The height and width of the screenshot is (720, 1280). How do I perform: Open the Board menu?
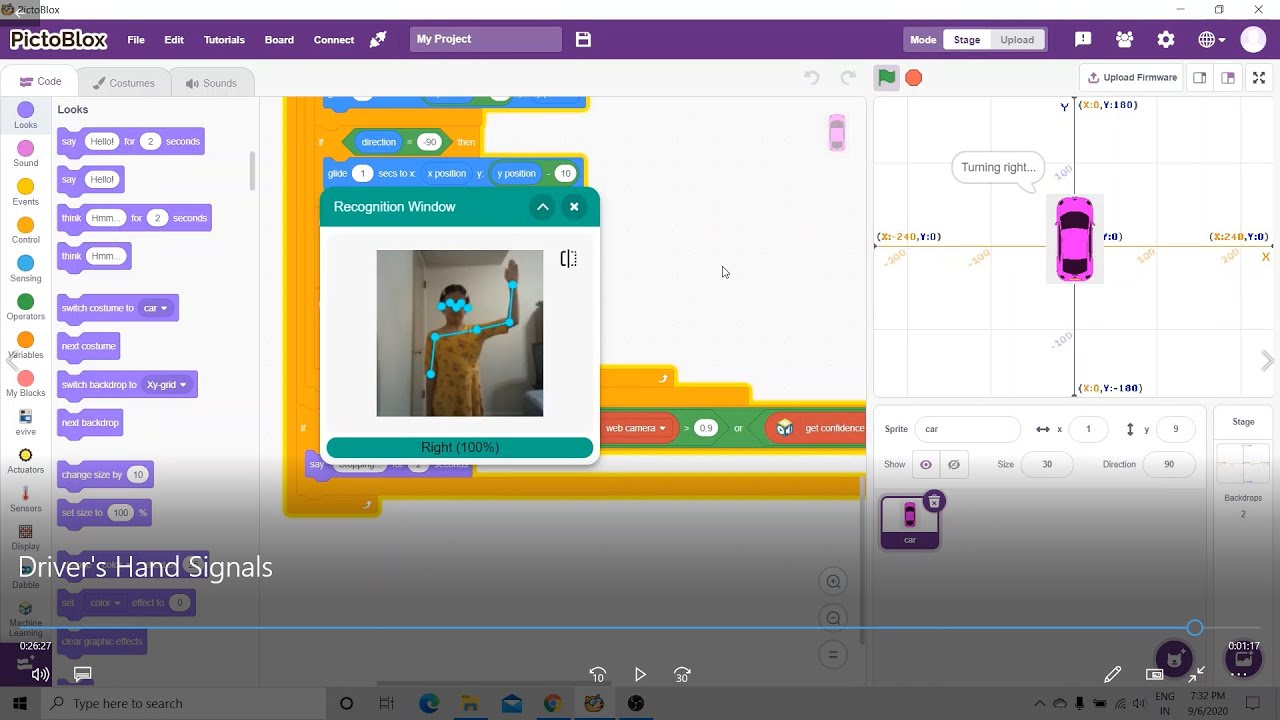[x=279, y=40]
